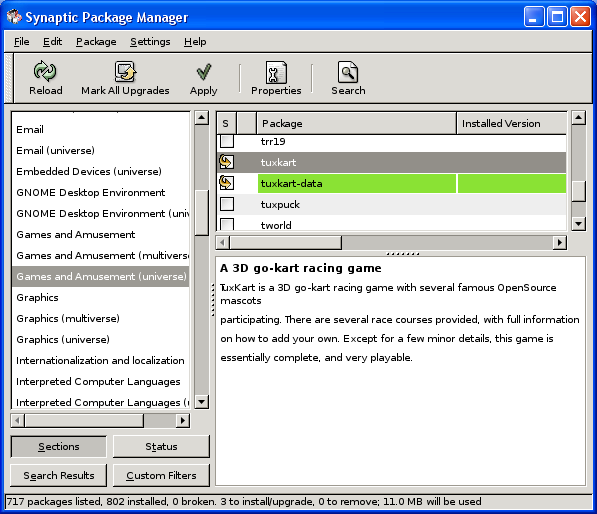Open the Settings menu
This screenshot has width=597, height=514.
pos(150,42)
